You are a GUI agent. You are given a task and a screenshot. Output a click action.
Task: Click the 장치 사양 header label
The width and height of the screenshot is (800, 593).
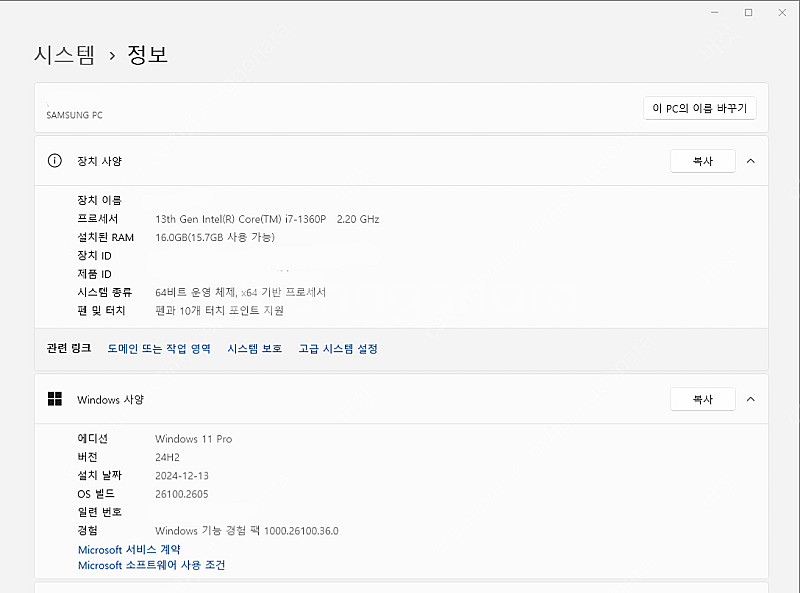tap(99, 161)
